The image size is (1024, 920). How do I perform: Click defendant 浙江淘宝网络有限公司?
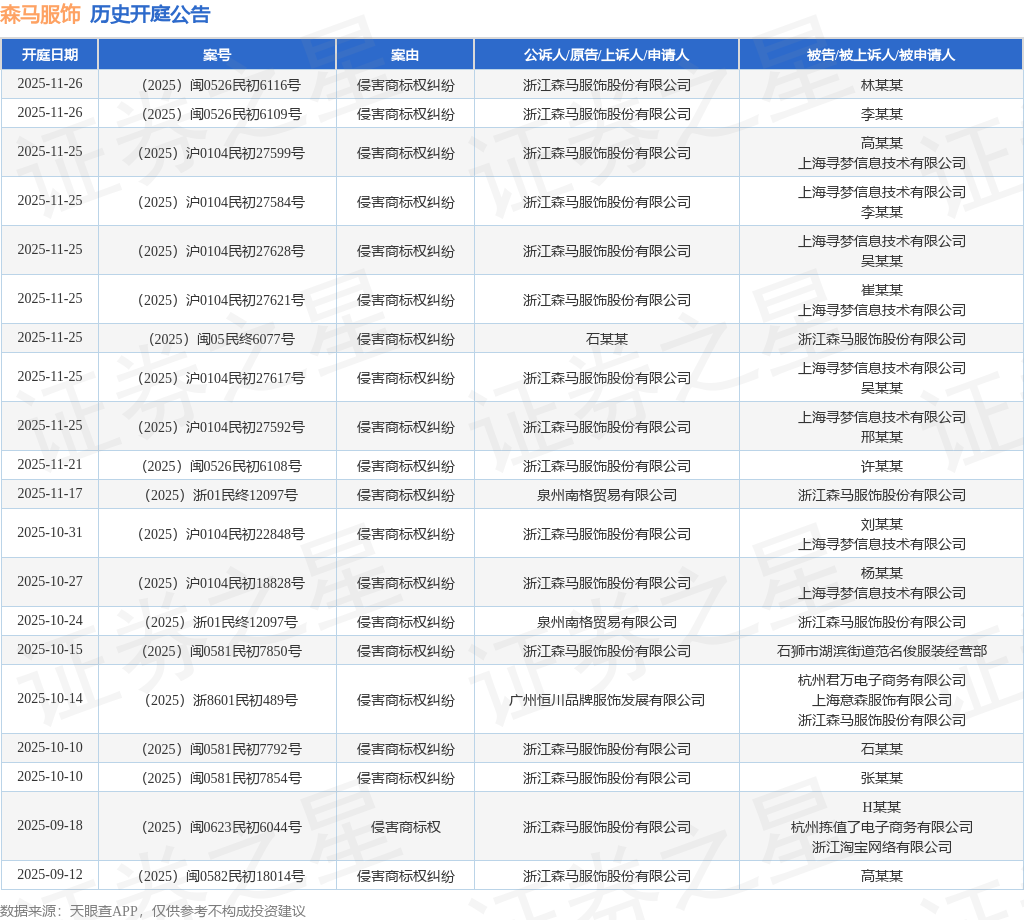pyautogui.click(x=882, y=847)
